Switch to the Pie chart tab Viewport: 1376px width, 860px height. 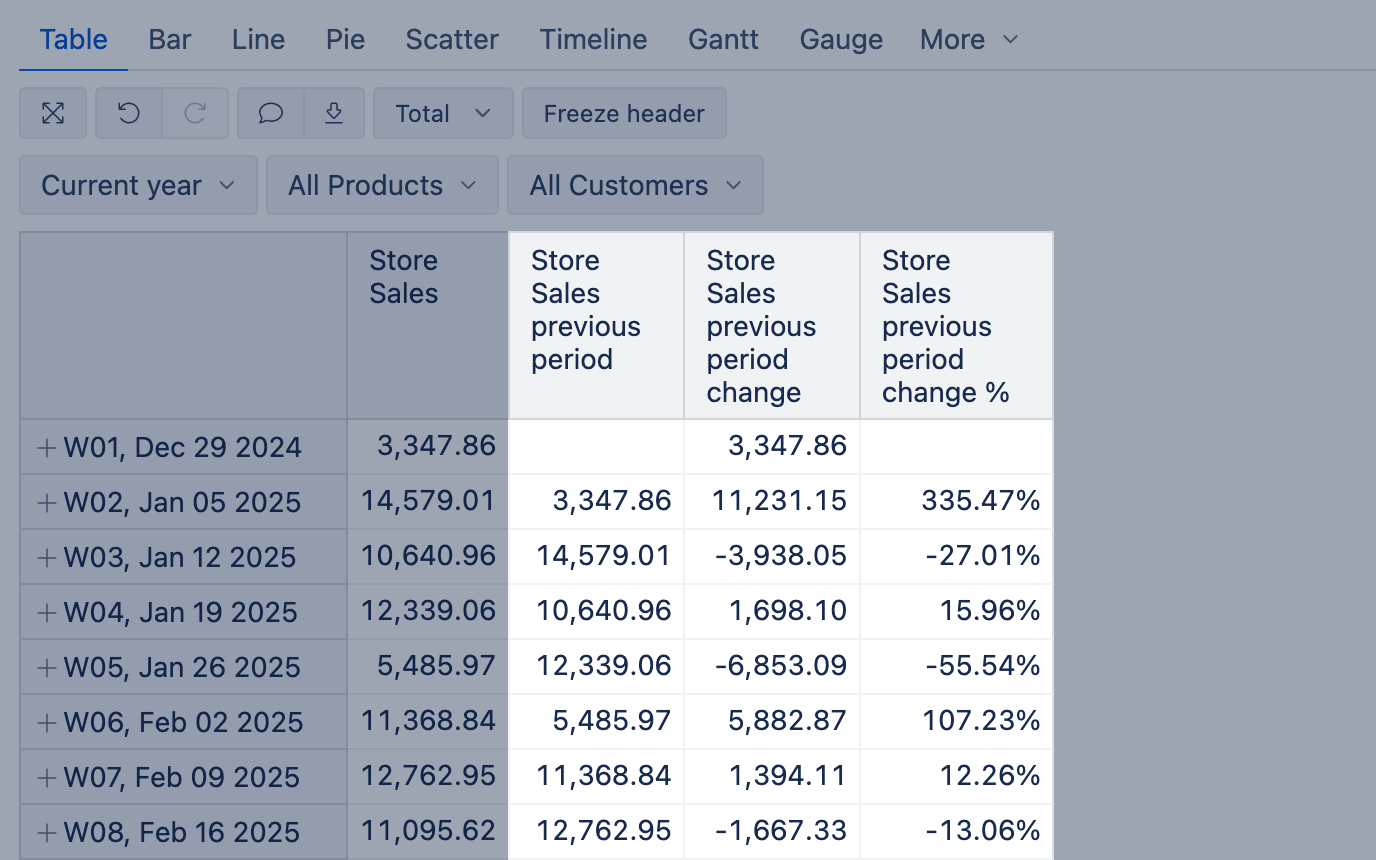[x=345, y=40]
